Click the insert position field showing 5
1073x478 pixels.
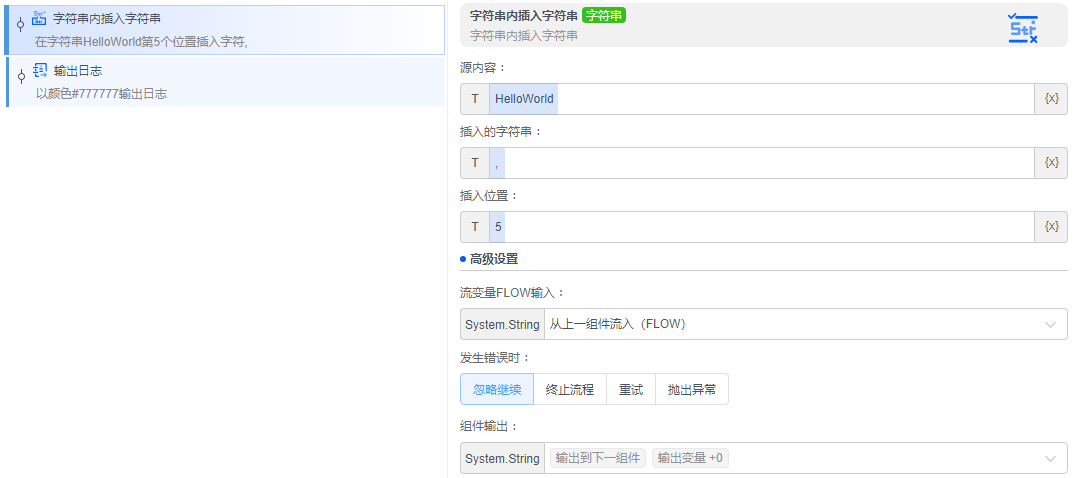pos(762,227)
